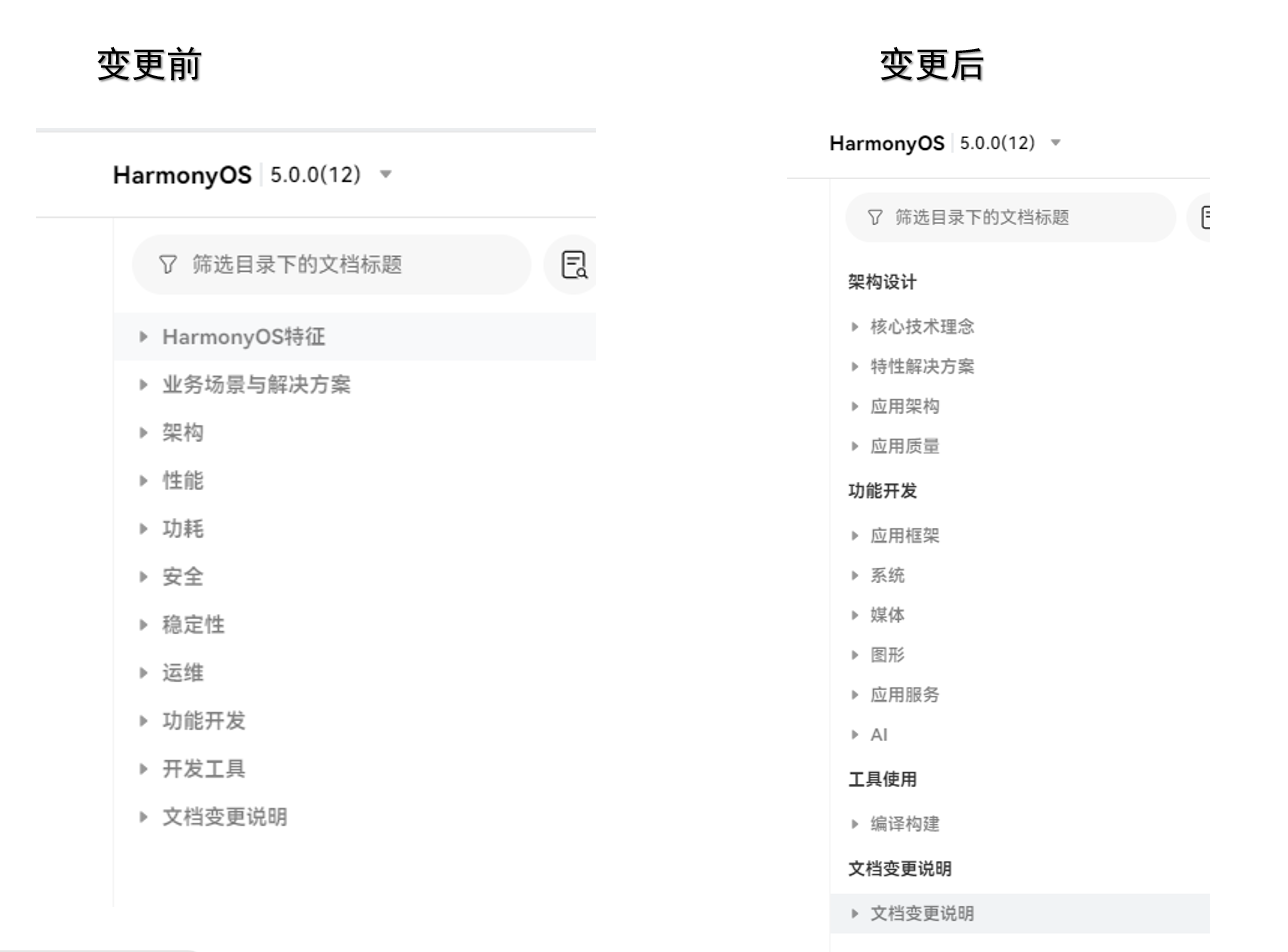Select the 运维 entry
Image resolution: width=1288 pixels, height=952 pixels.
(x=183, y=673)
